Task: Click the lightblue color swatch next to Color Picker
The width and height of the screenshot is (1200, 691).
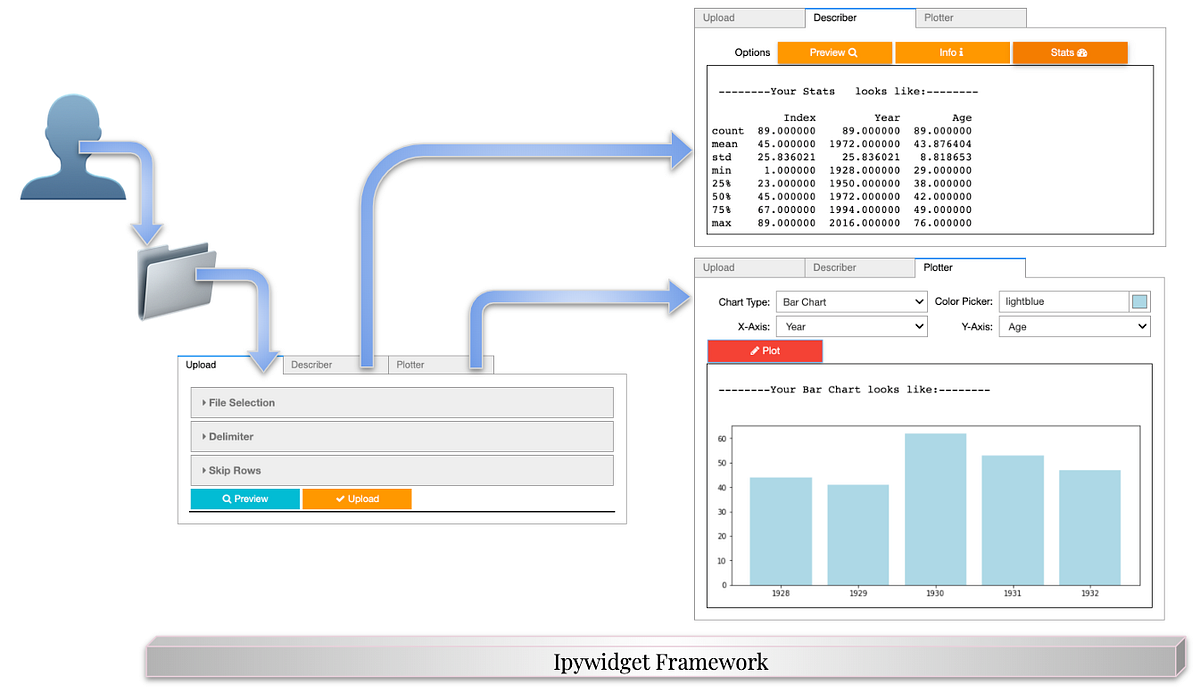Action: (1142, 301)
